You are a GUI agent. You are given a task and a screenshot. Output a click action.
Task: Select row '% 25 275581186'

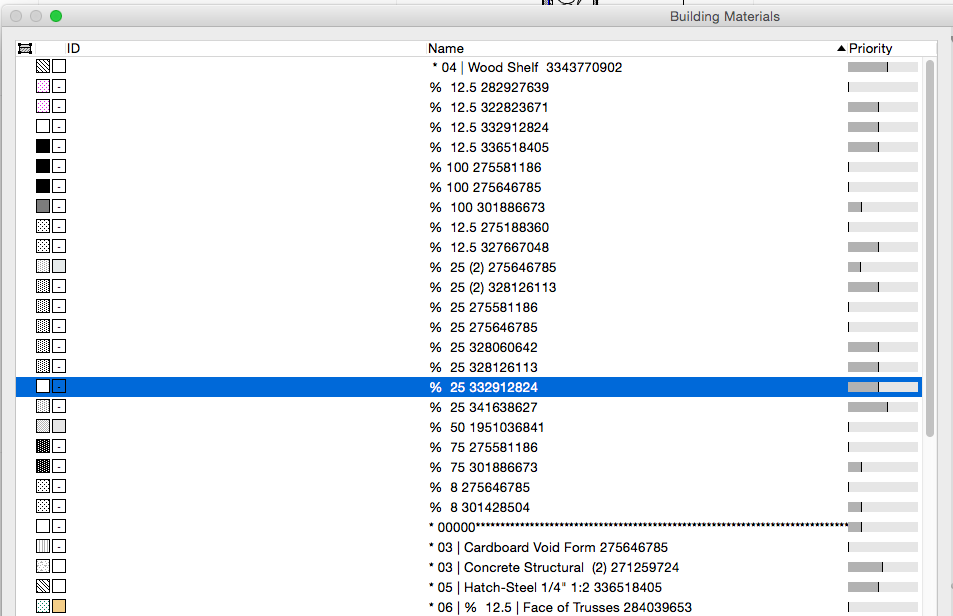469,307
